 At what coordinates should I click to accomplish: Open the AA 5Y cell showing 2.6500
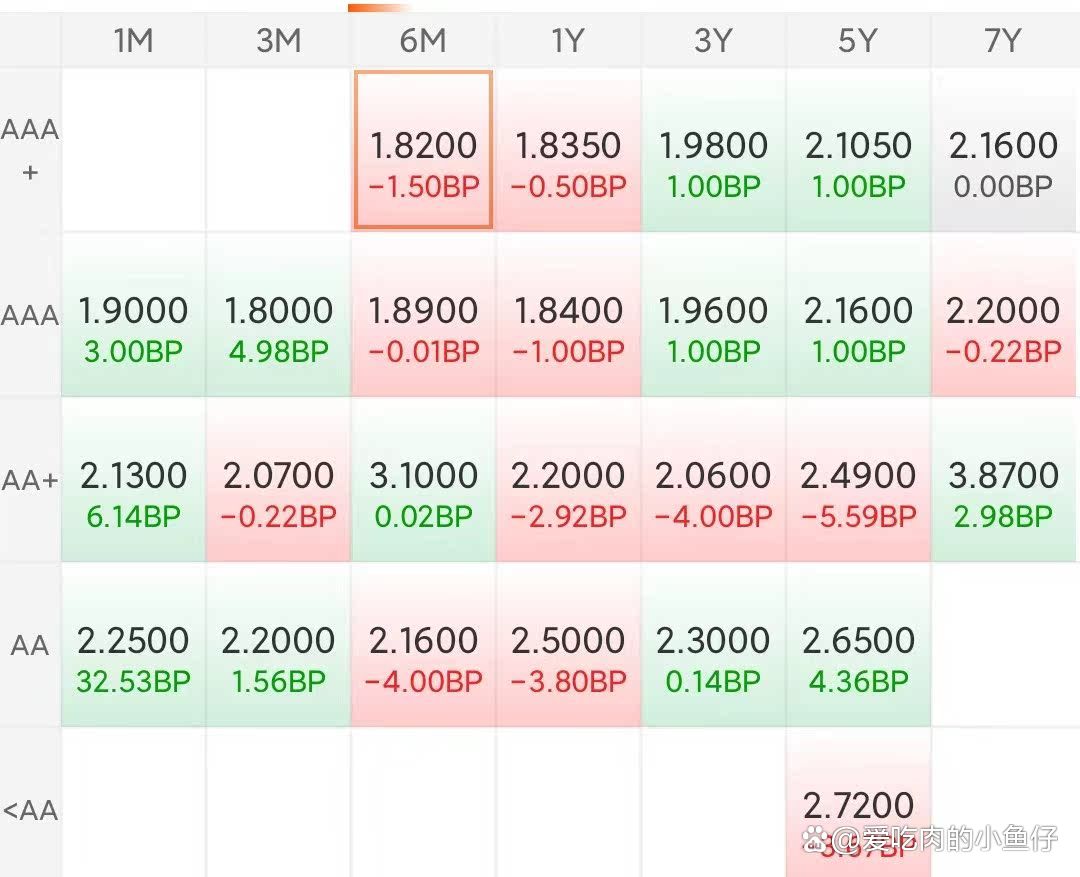click(858, 646)
